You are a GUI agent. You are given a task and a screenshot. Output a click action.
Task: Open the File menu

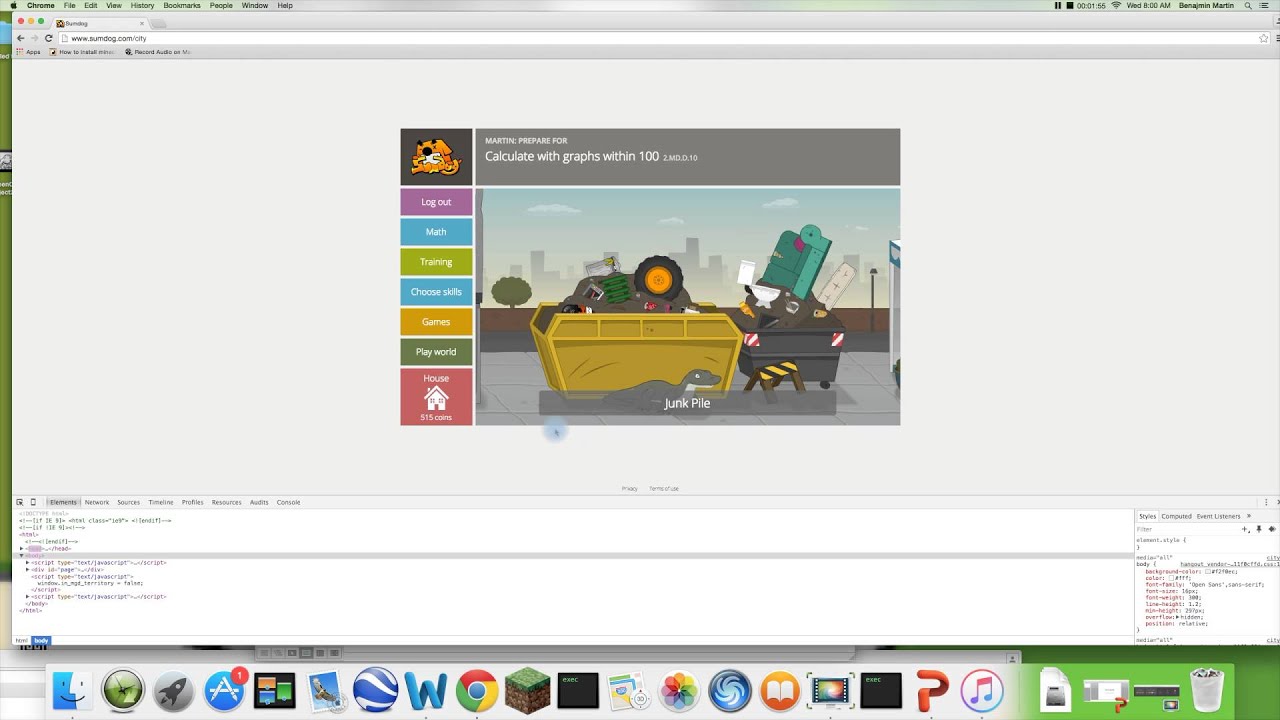[70, 5]
